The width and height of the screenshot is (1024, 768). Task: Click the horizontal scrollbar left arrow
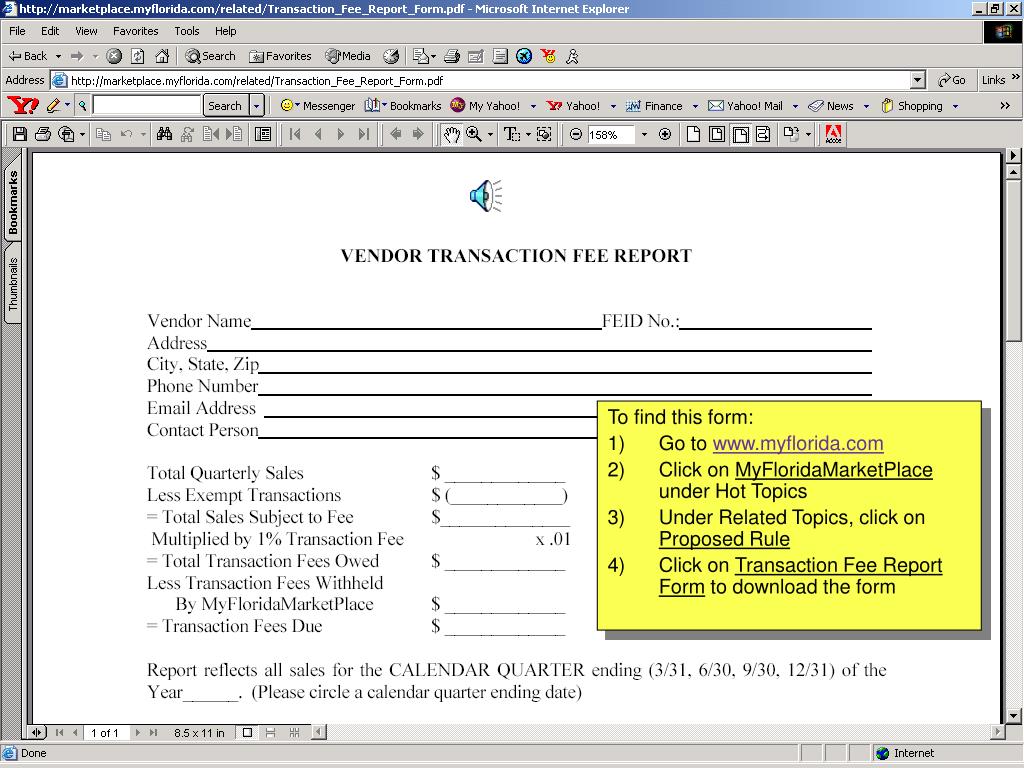coord(319,733)
